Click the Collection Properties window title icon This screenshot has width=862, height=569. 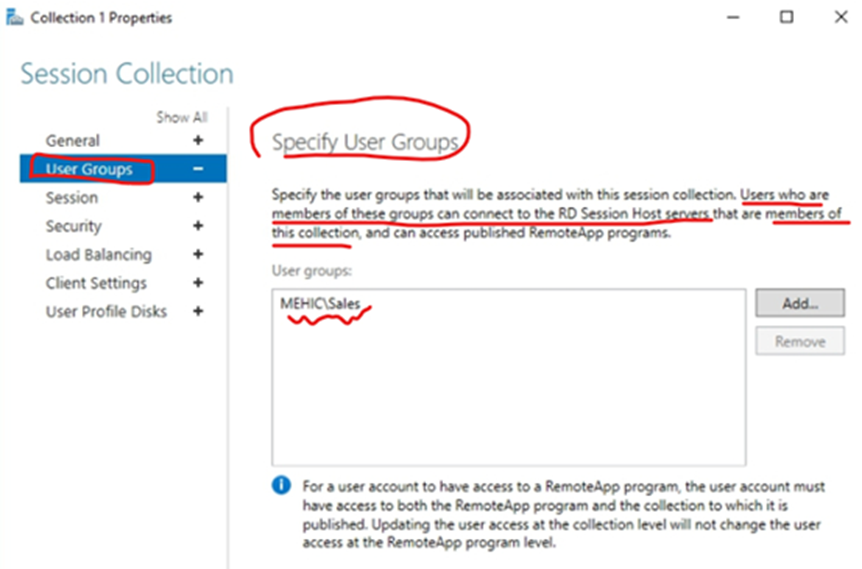(x=15, y=18)
